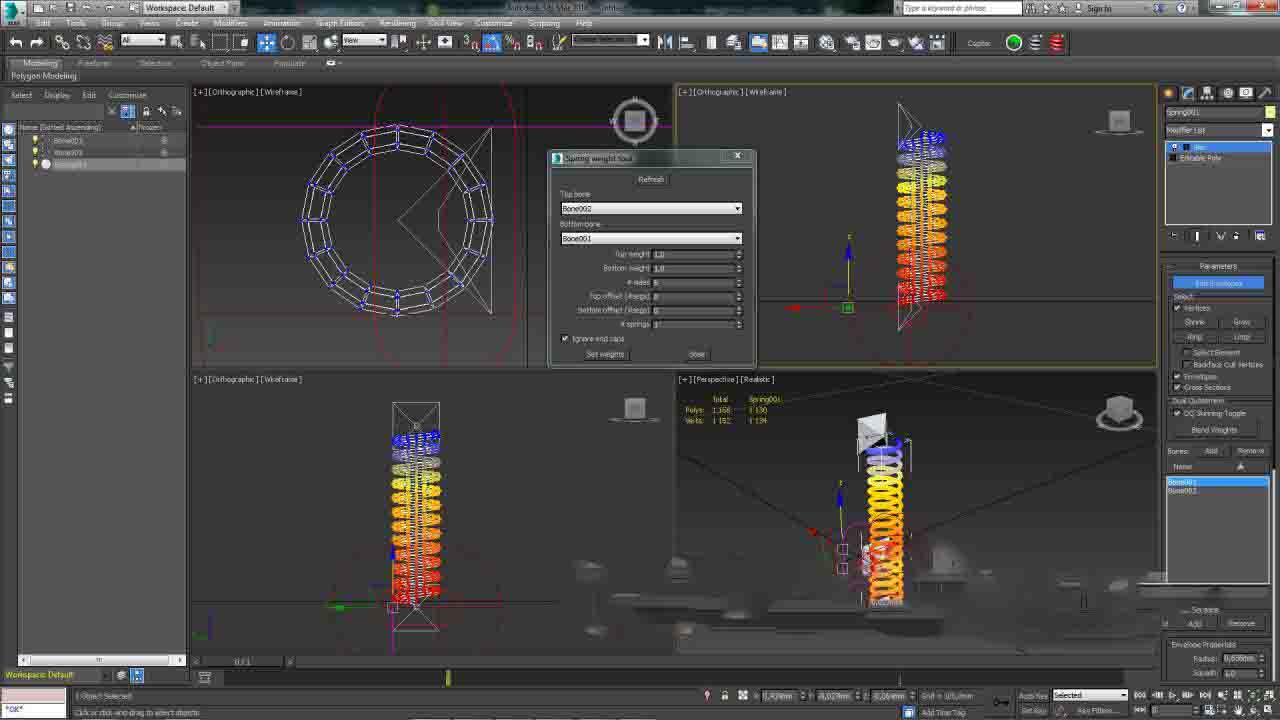
Task: Activate the Select and Move tool
Action: (266, 42)
